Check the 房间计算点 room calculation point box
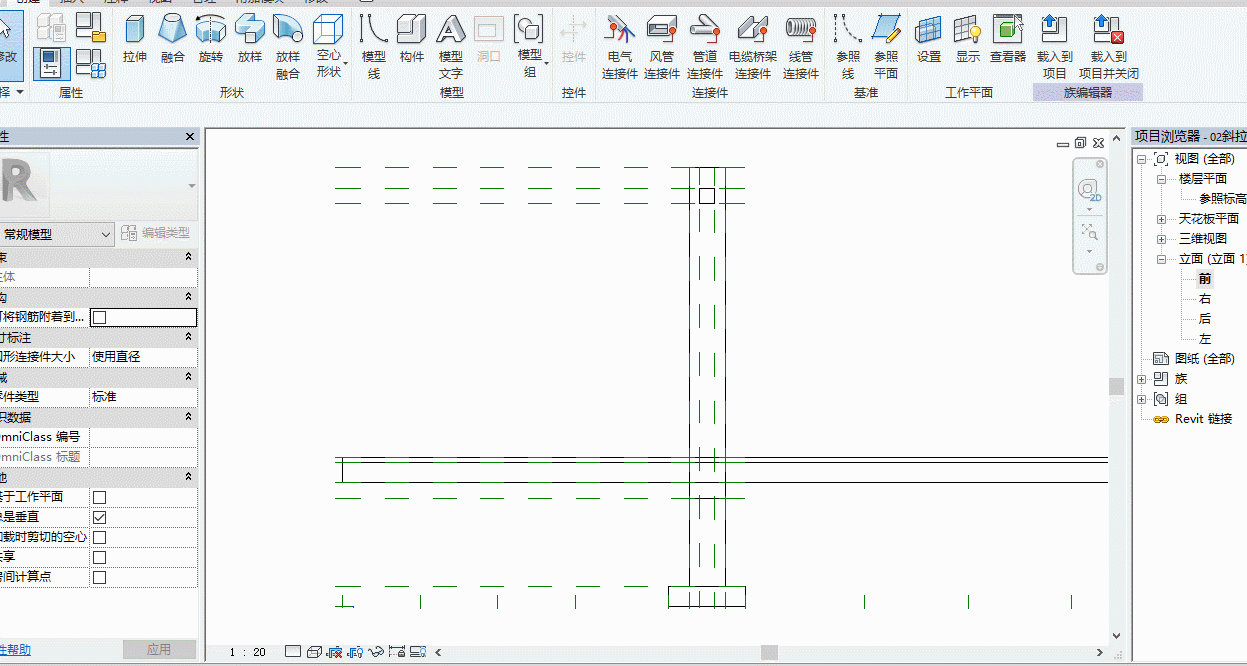Viewport: 1247px width, 666px height. (100, 577)
